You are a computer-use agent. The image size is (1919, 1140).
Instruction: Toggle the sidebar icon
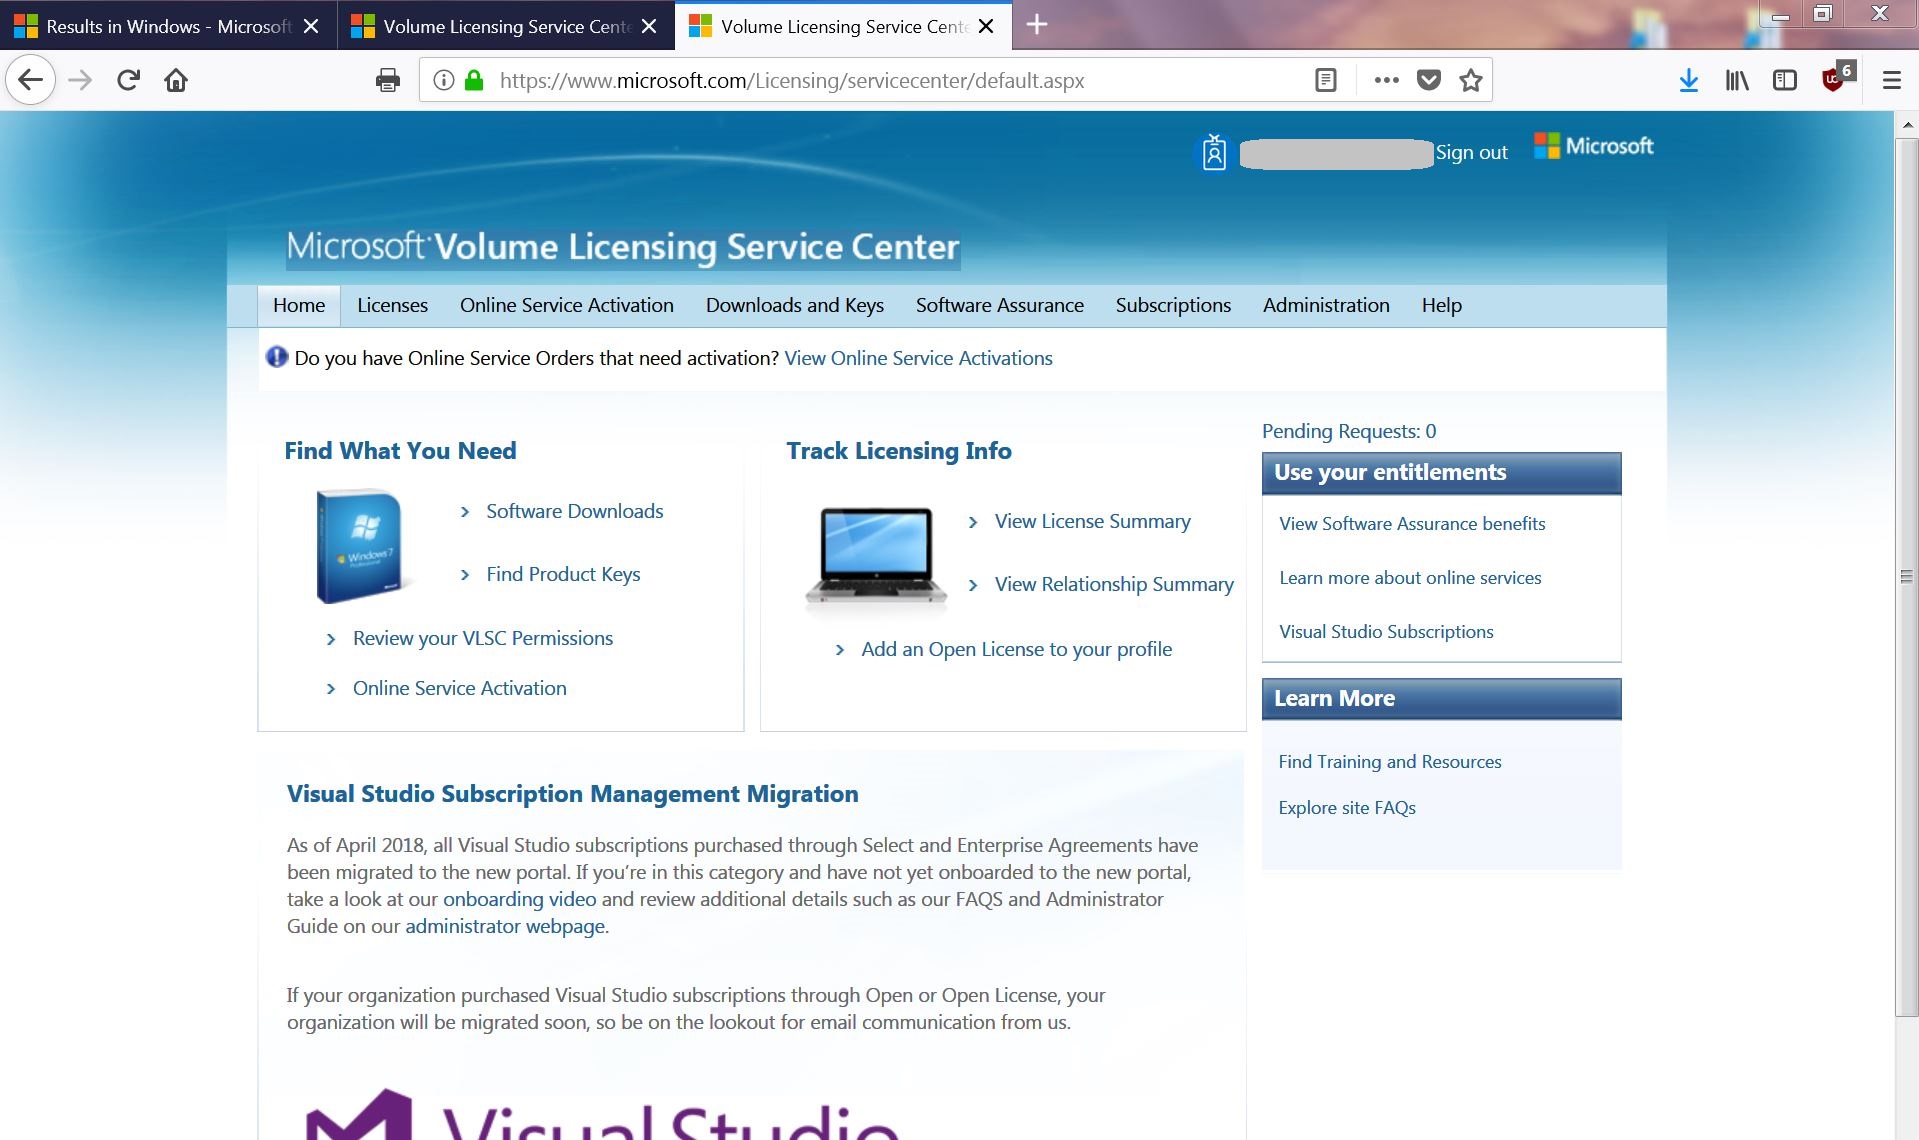(1785, 80)
